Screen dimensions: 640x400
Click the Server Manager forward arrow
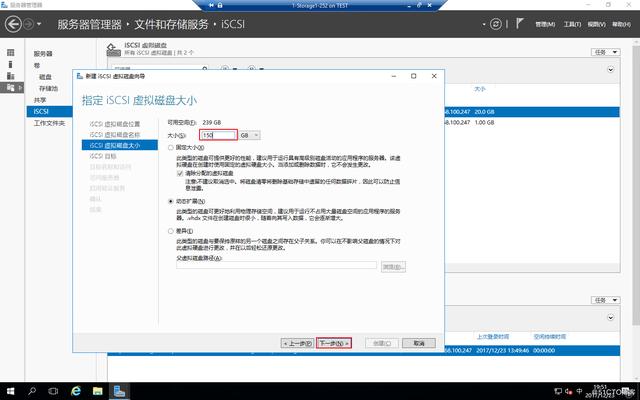click(x=29, y=24)
